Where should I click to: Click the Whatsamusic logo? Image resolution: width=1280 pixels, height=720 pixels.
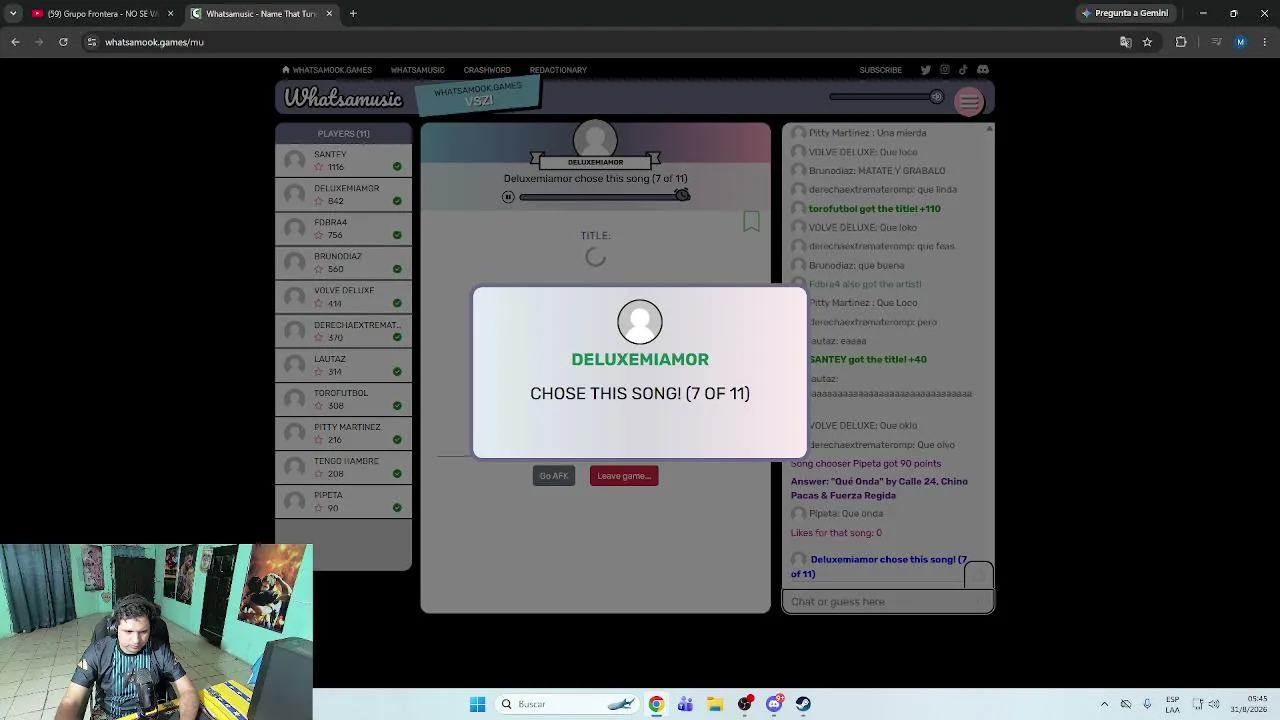(x=343, y=98)
